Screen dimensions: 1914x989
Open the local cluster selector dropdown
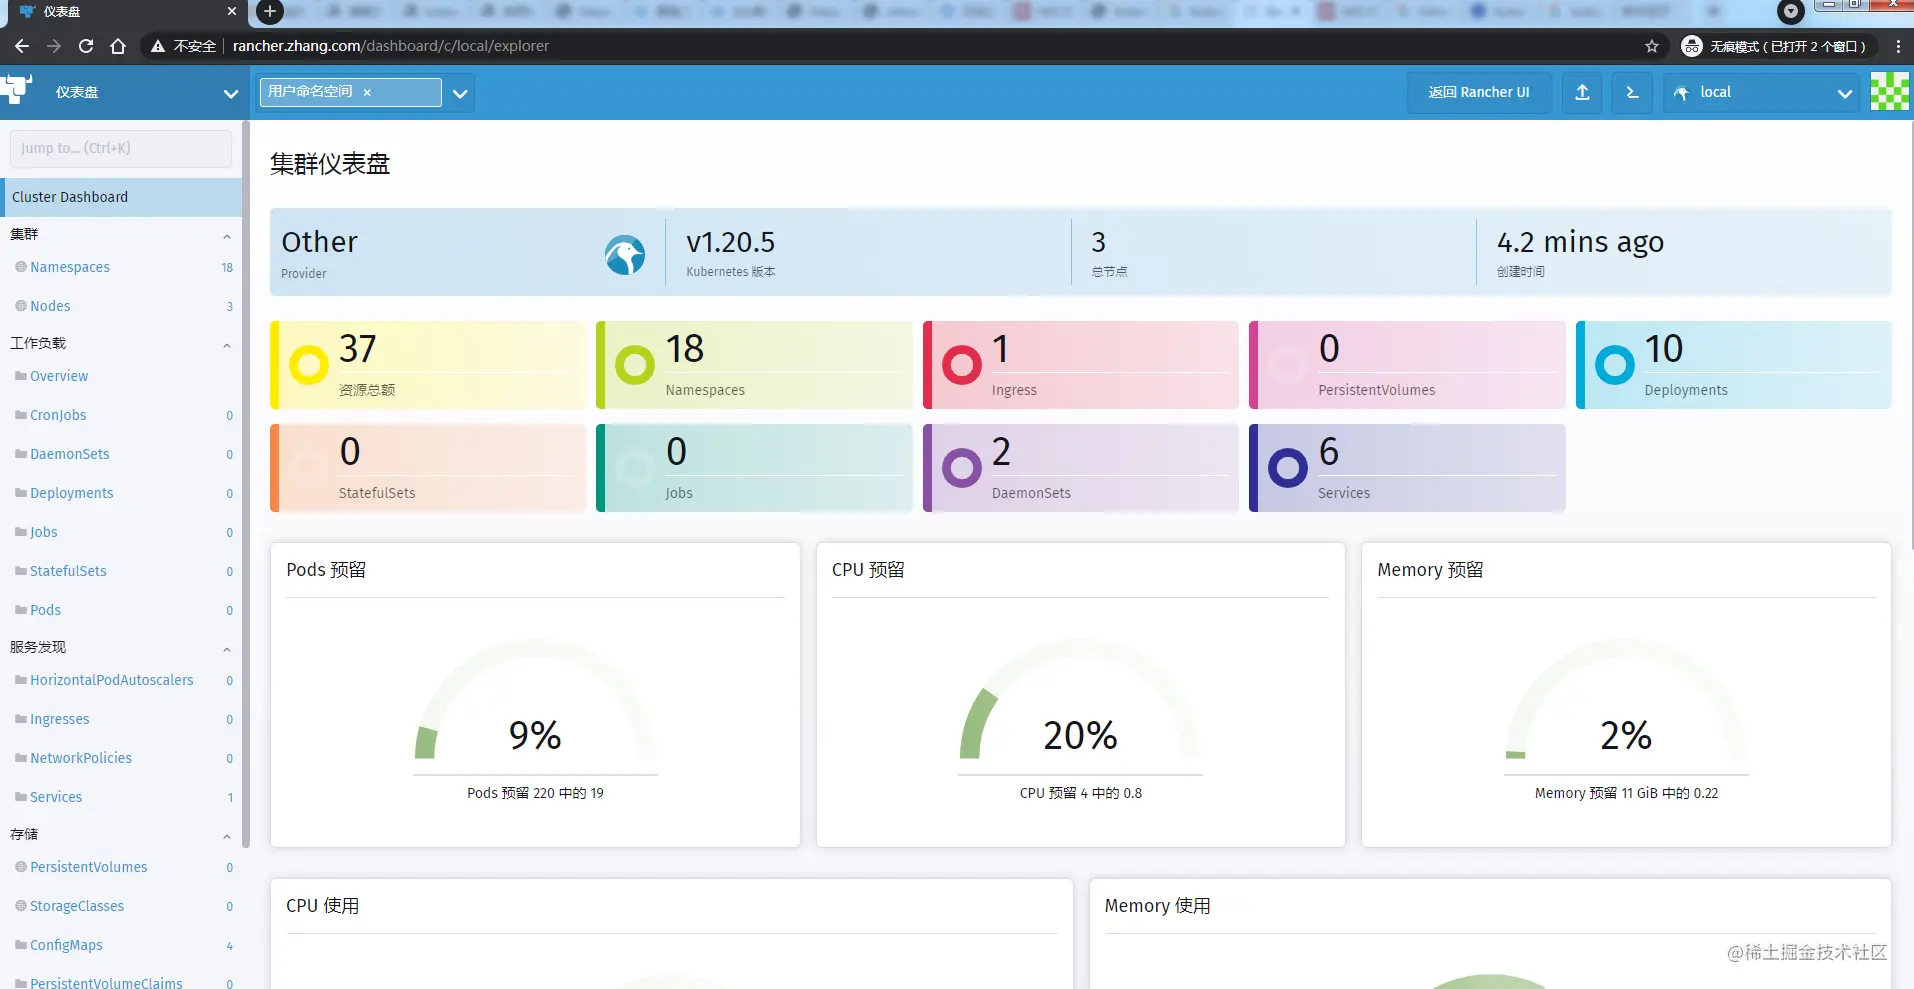coord(1845,93)
